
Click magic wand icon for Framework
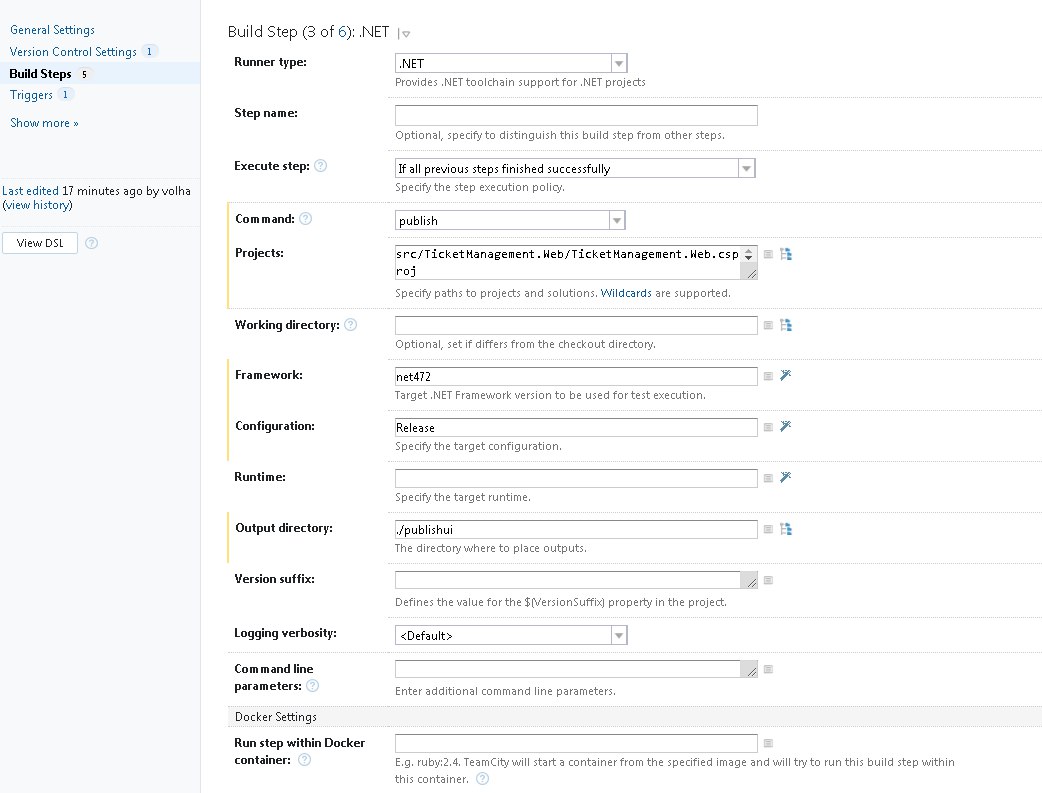(785, 375)
